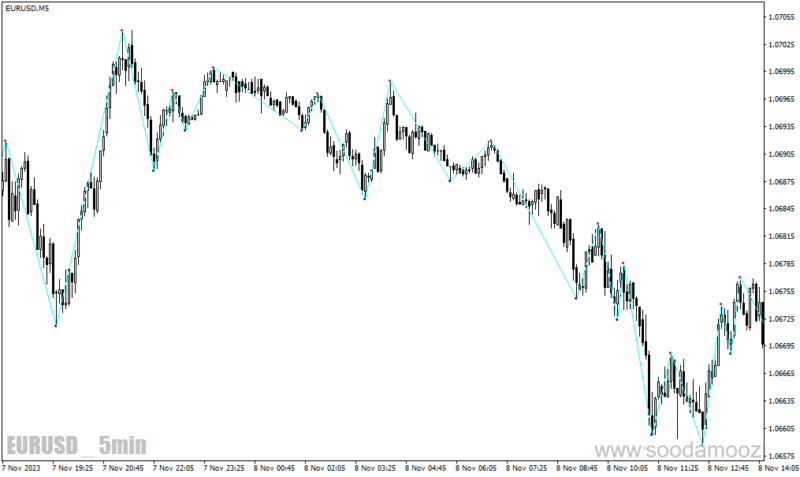
Task: Select the 7 Nov 2023 date label
Action: click(x=21, y=468)
